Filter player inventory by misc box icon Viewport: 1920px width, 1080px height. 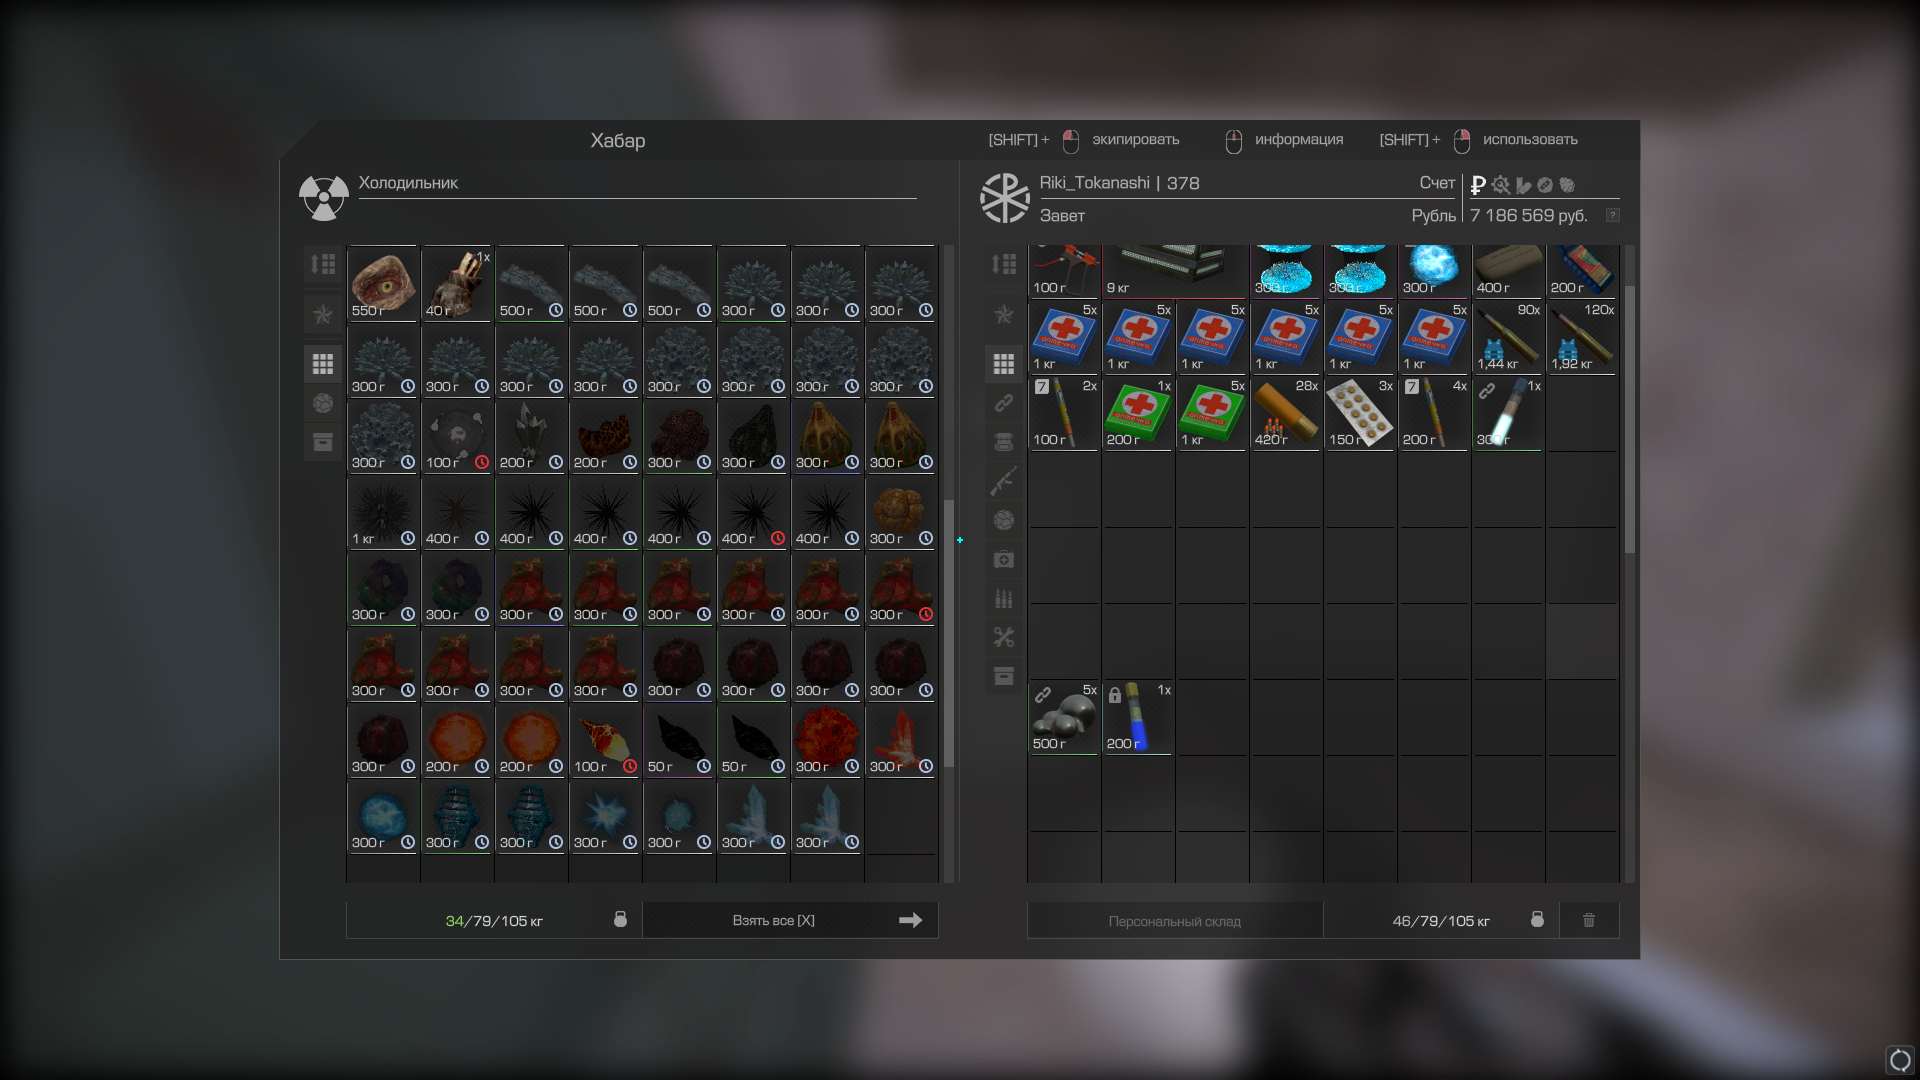[x=1004, y=676]
